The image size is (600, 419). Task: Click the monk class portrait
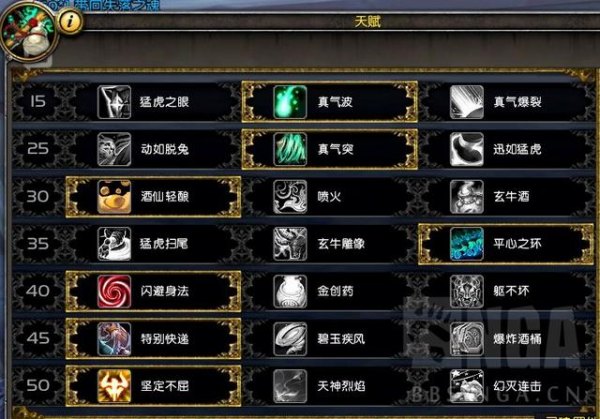[29, 32]
